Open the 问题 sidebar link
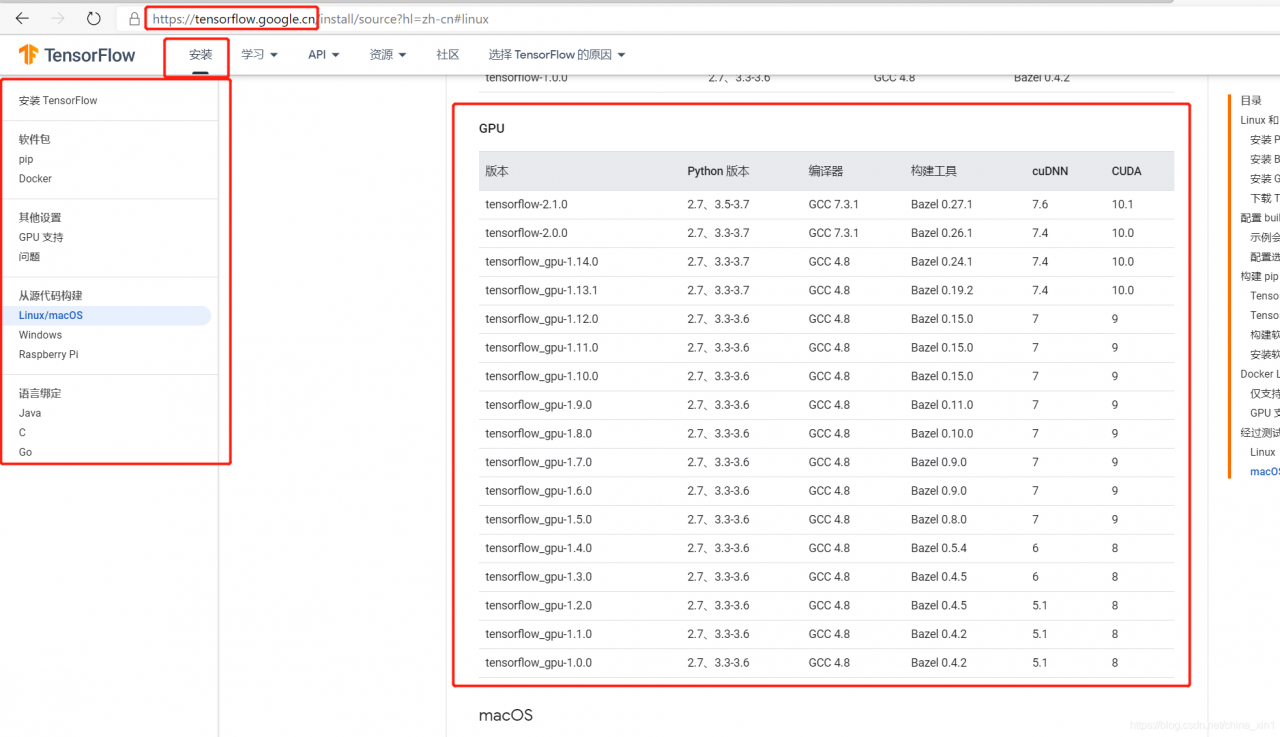The width and height of the screenshot is (1280, 737). (x=29, y=257)
